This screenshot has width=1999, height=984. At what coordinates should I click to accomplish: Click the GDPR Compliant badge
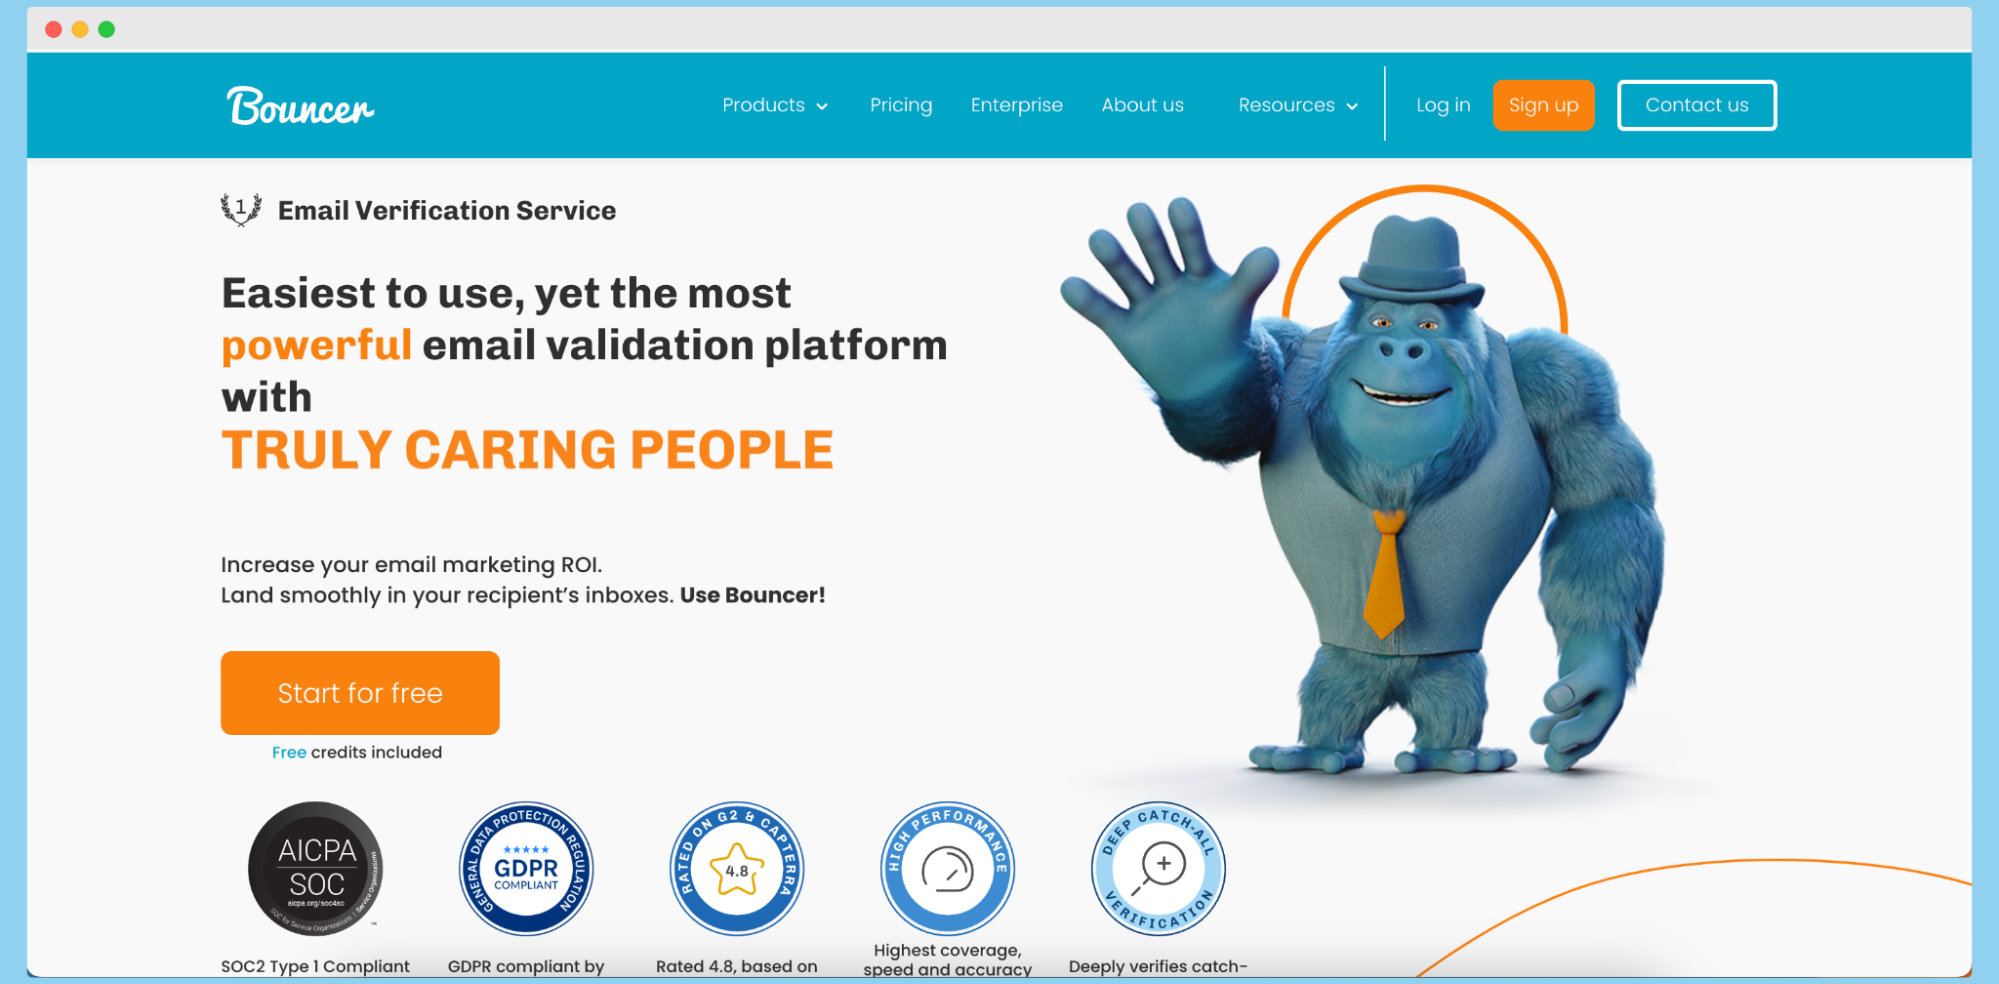tap(526, 868)
